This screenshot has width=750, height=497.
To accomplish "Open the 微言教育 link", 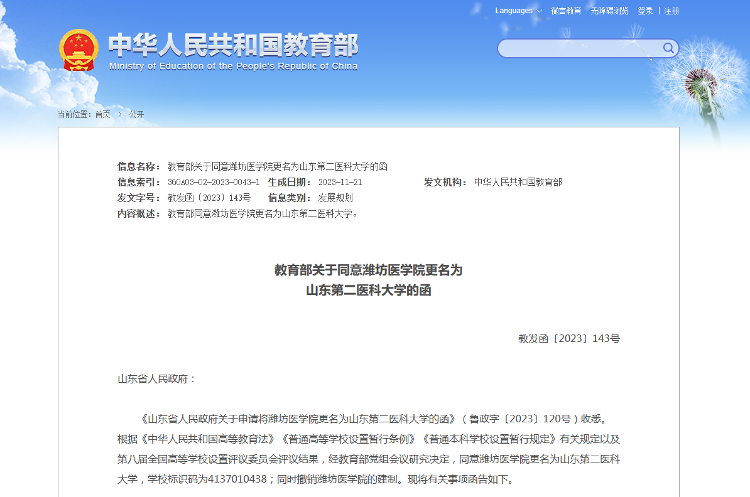I will click(566, 11).
